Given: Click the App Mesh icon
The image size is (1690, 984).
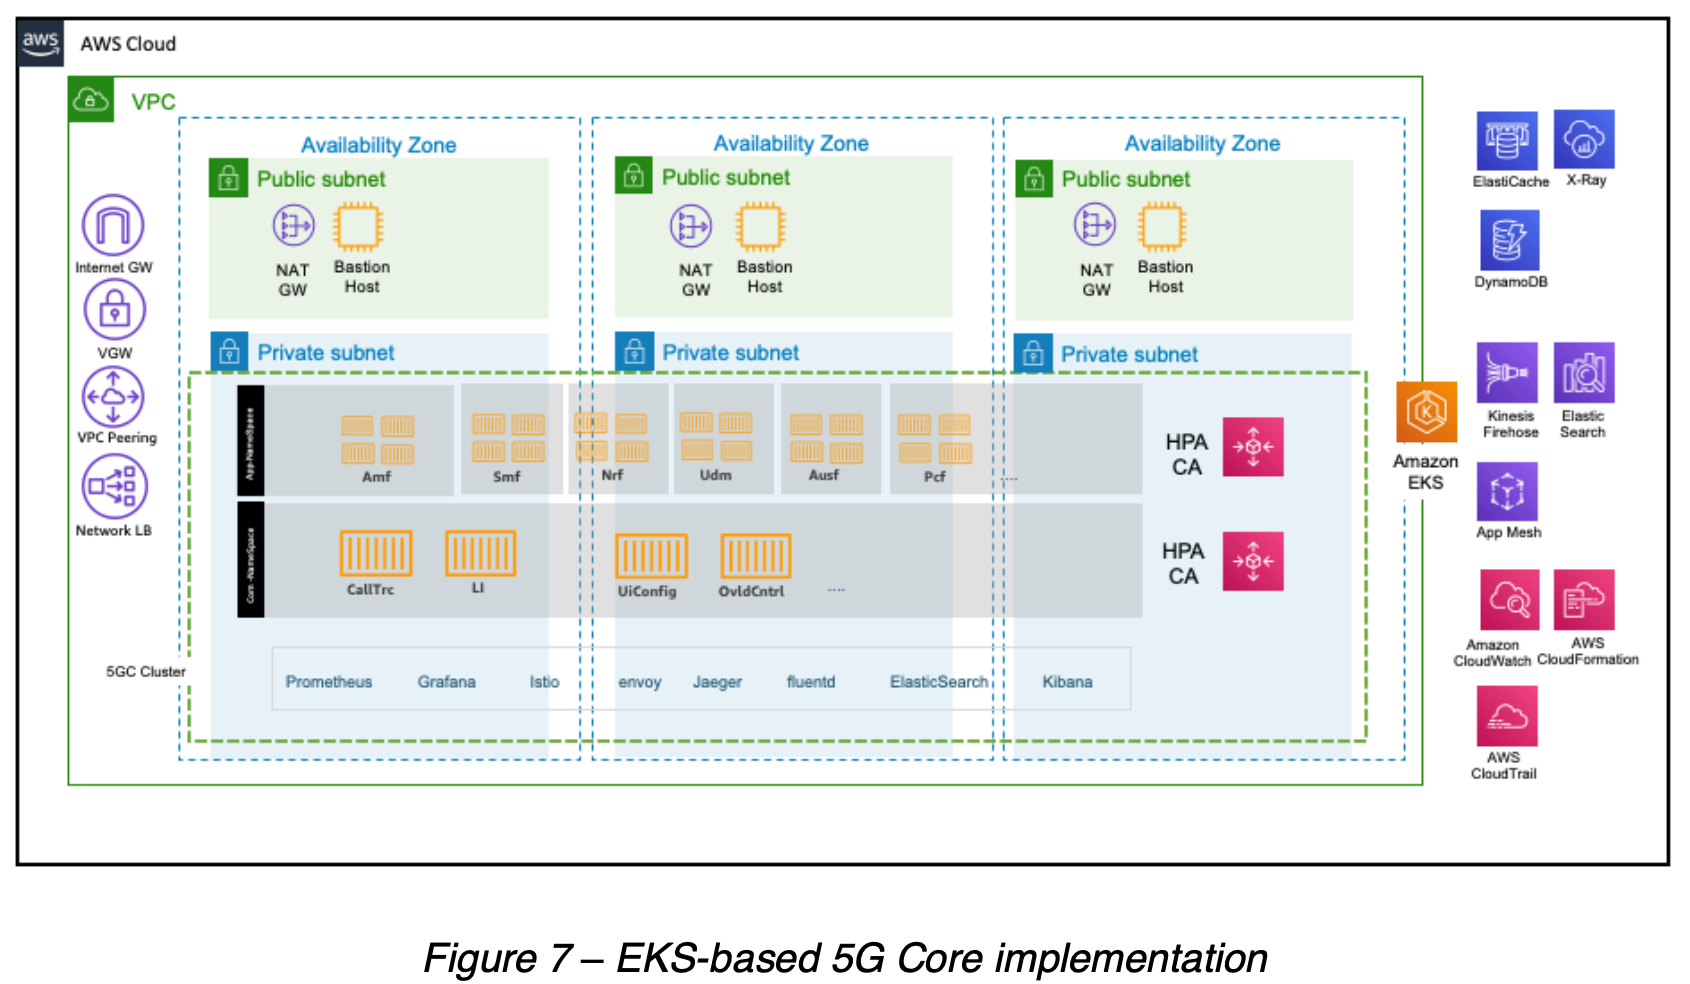Looking at the screenshot, I should click(x=1507, y=491).
